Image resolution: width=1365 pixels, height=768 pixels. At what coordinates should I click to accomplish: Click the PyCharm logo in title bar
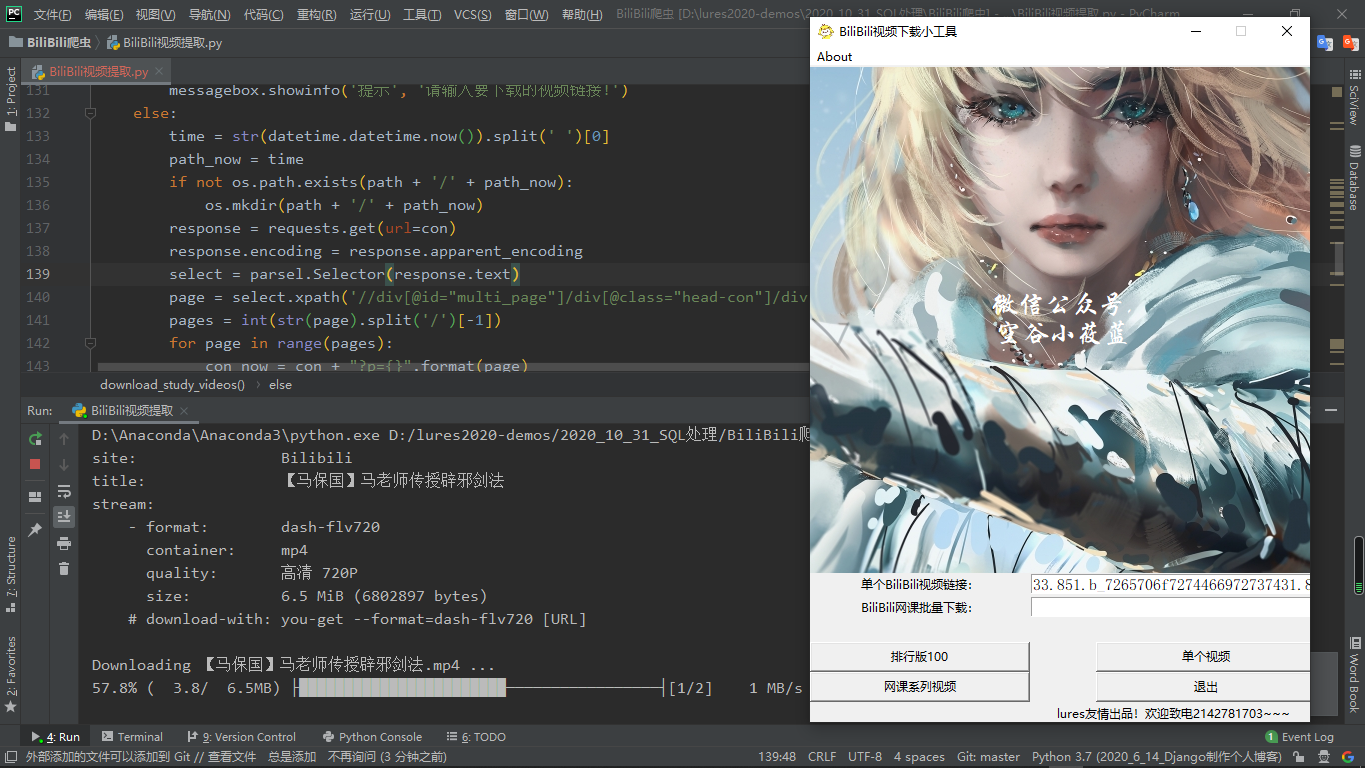pos(14,14)
